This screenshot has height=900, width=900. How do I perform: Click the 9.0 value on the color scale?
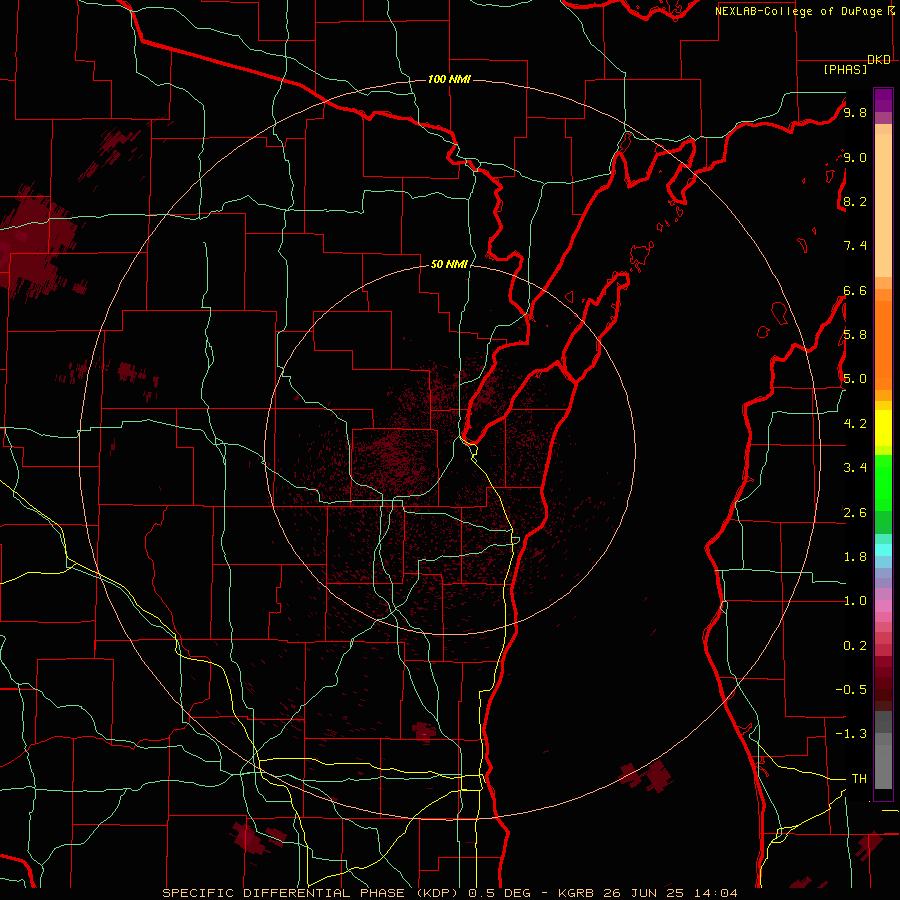pyautogui.click(x=855, y=157)
